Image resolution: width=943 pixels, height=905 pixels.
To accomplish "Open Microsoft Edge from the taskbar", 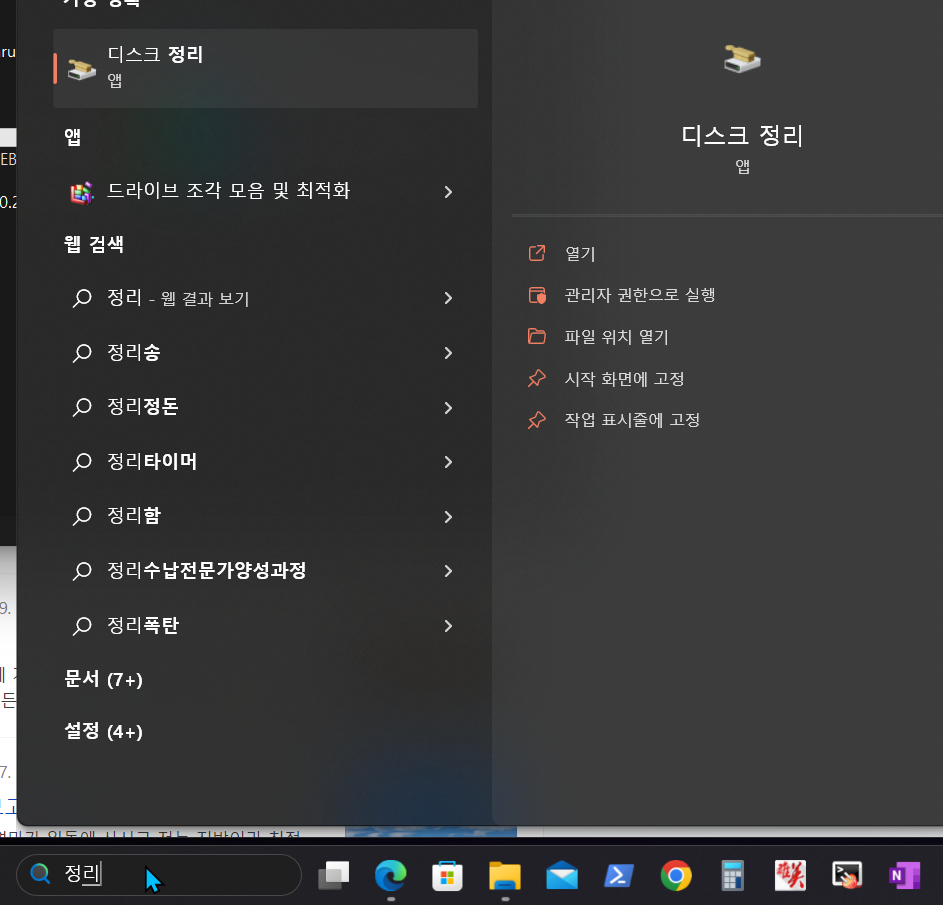I will coord(390,875).
